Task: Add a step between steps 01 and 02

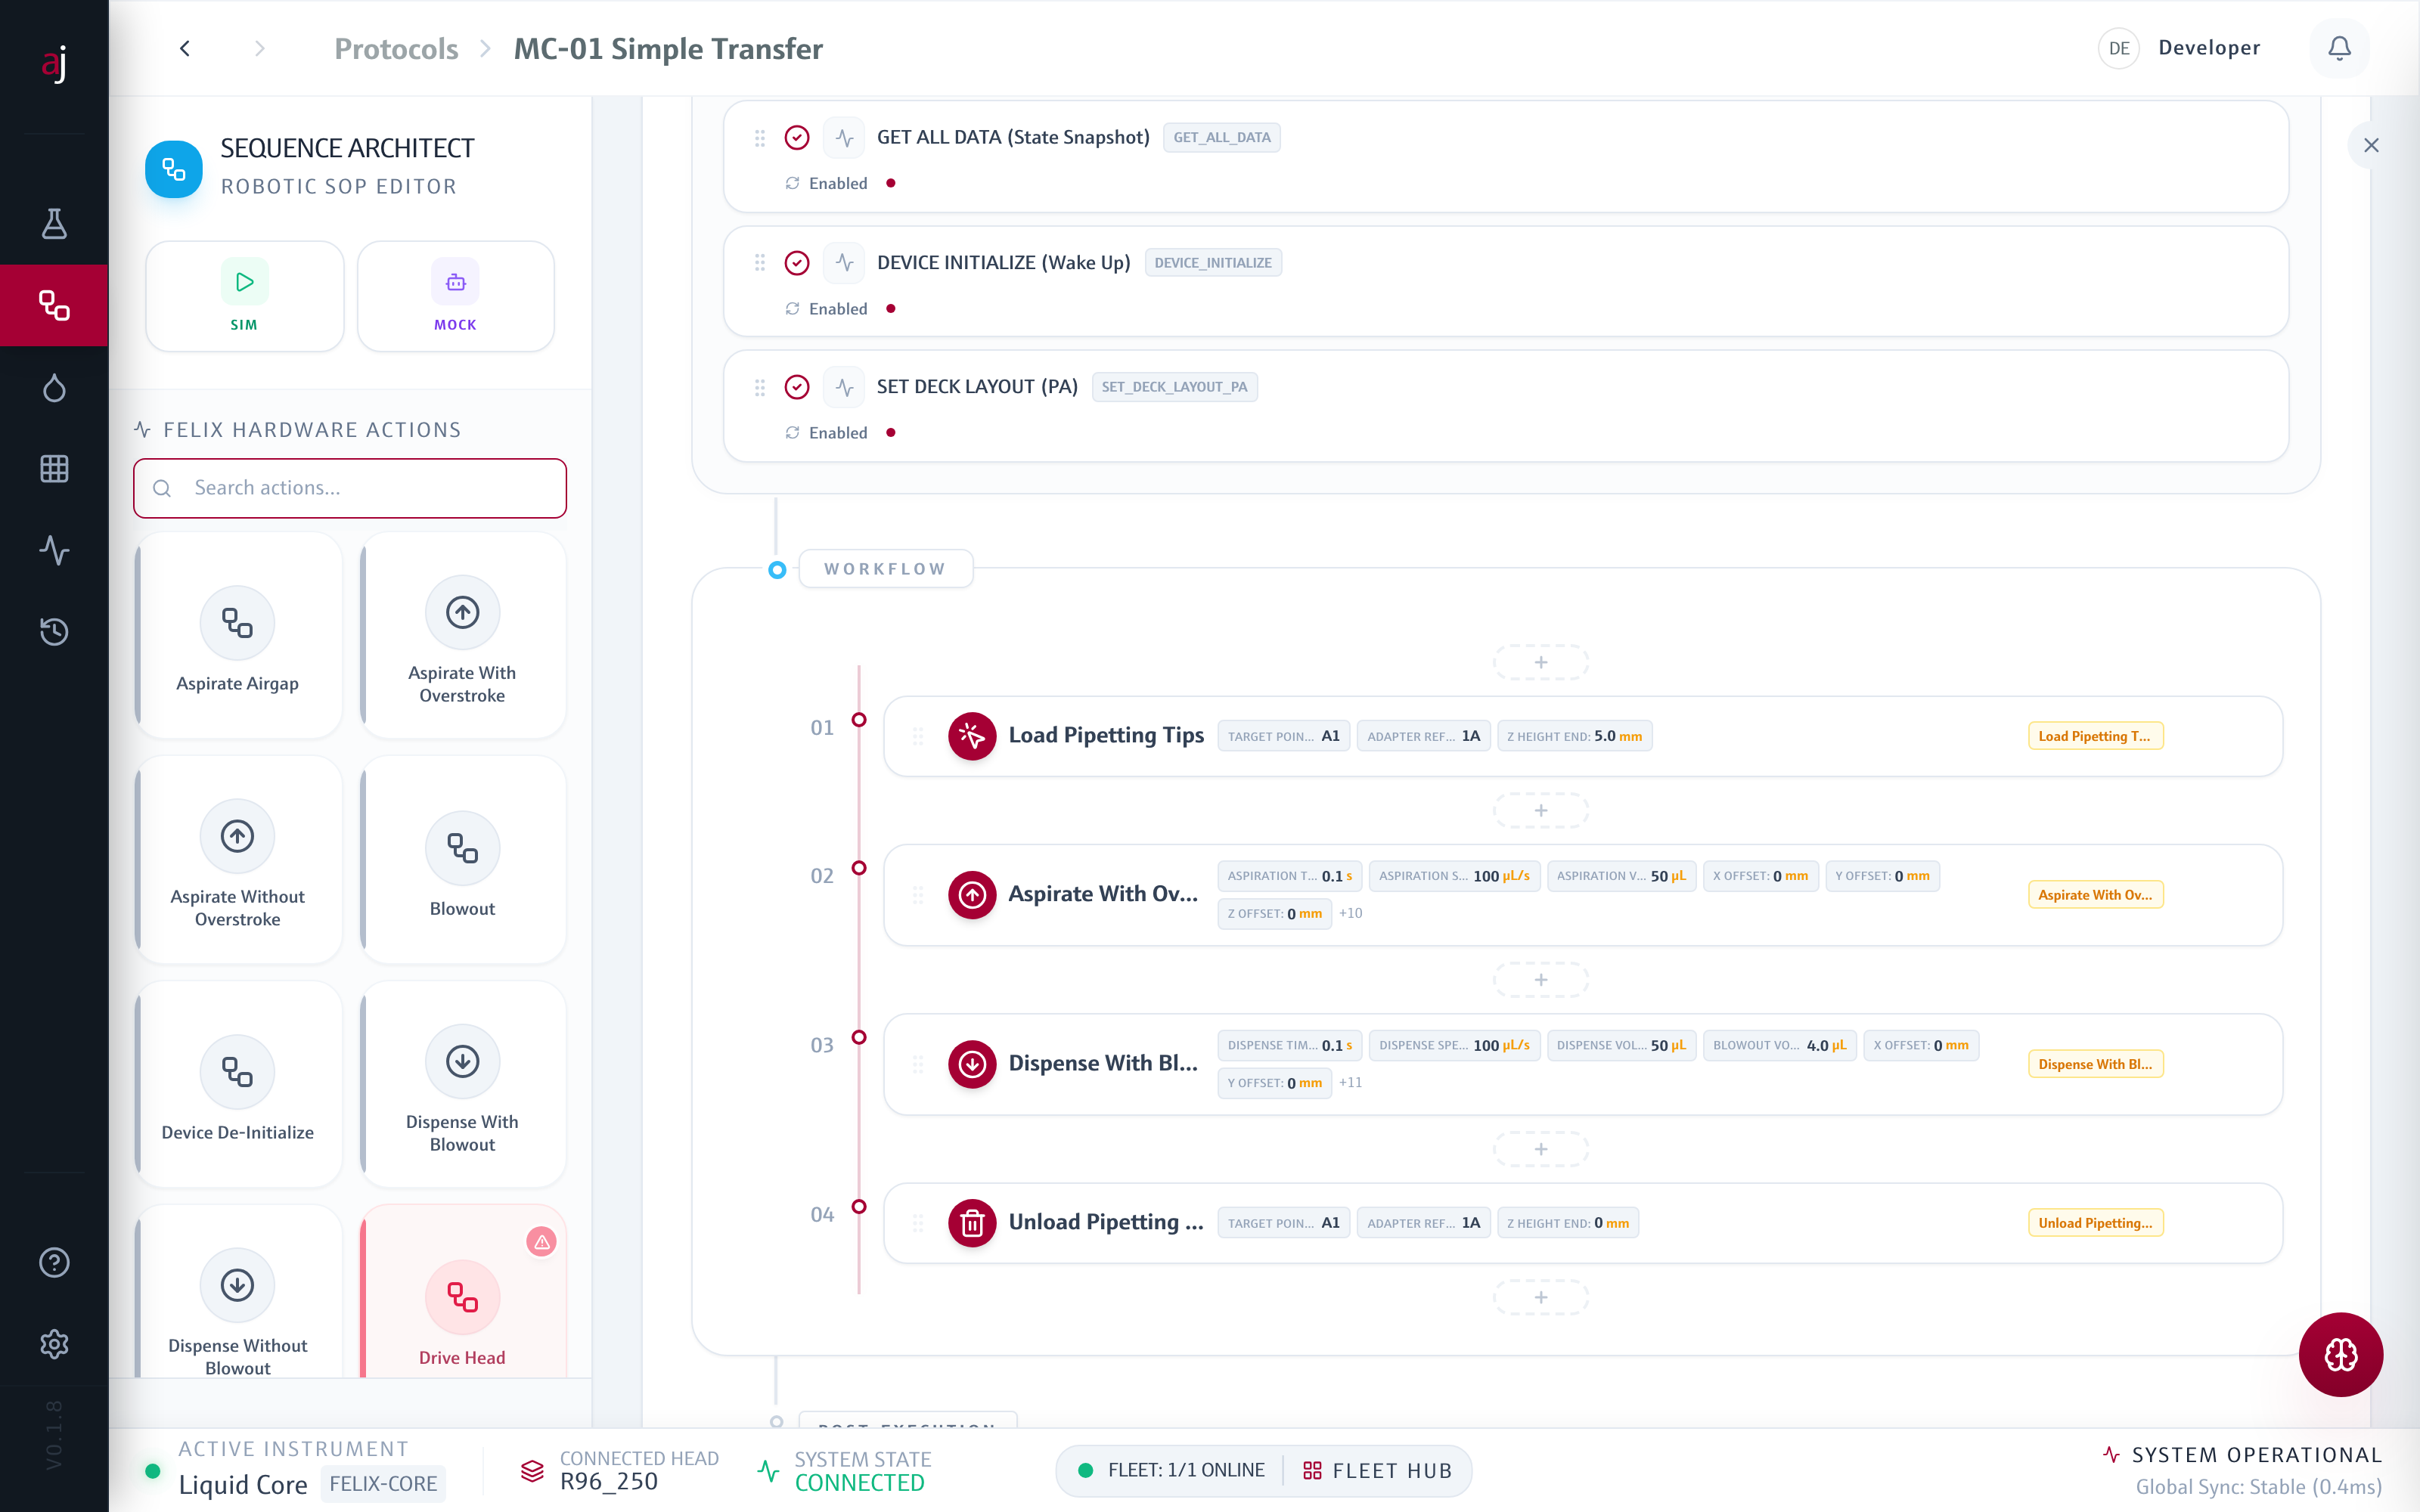Action: pos(1541,810)
